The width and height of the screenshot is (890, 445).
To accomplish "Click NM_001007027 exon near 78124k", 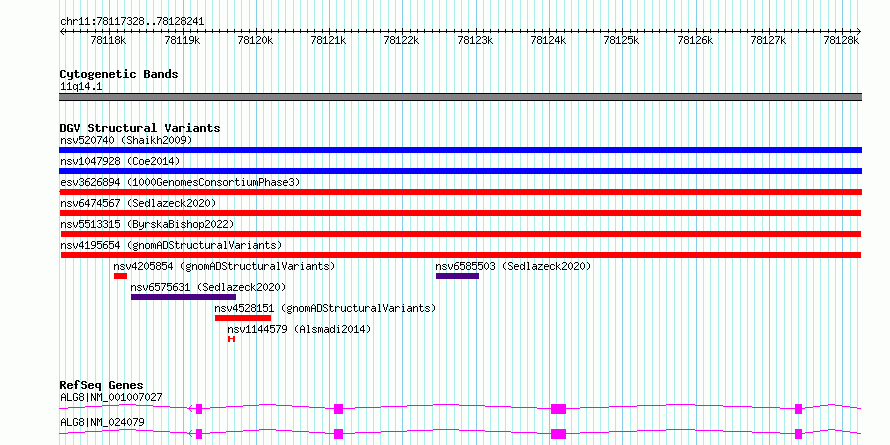I will (559, 409).
